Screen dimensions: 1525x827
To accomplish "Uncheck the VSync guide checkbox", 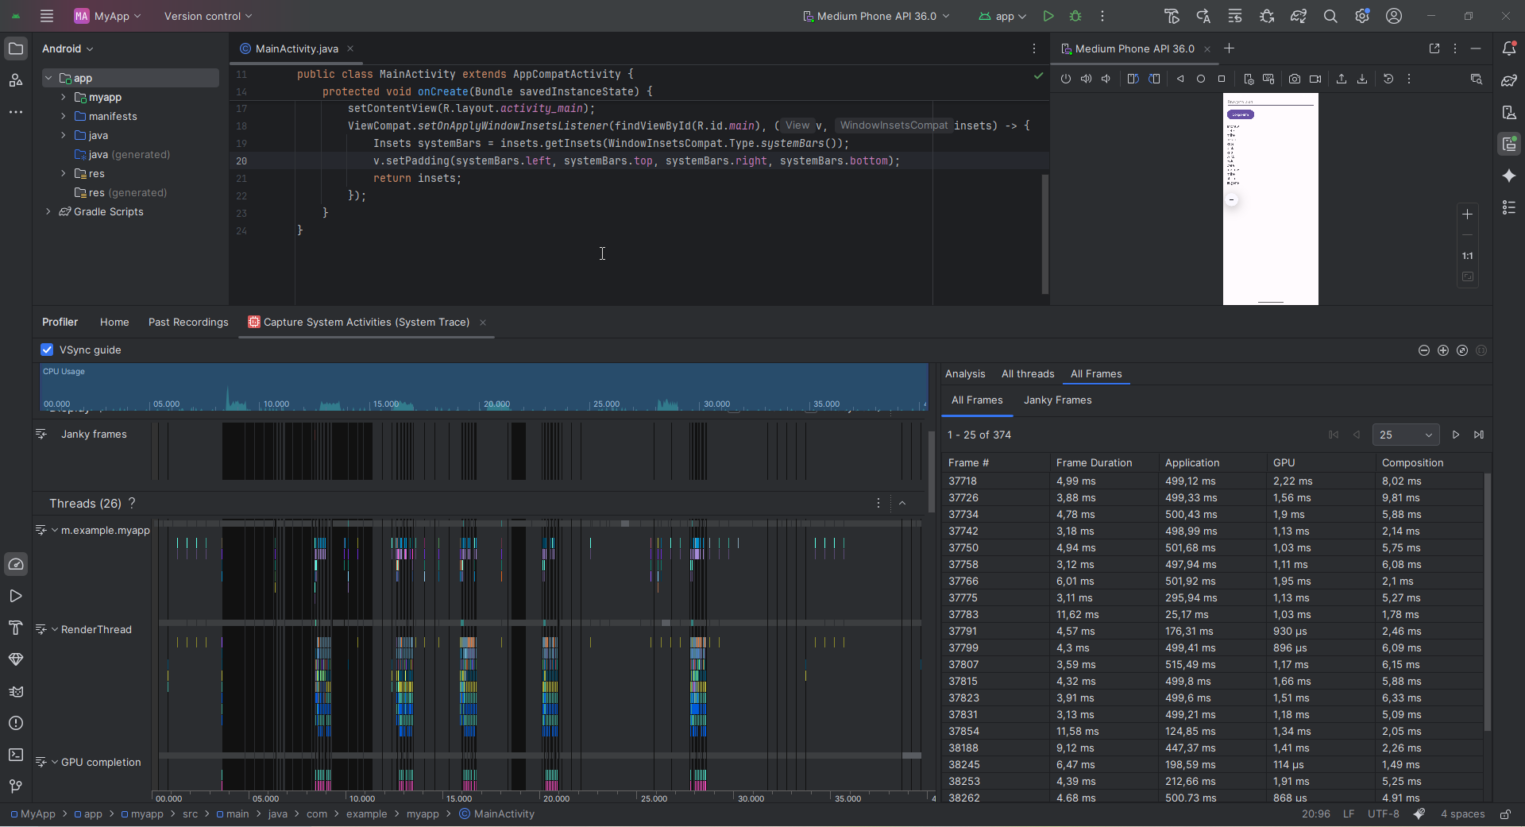I will click(x=47, y=350).
